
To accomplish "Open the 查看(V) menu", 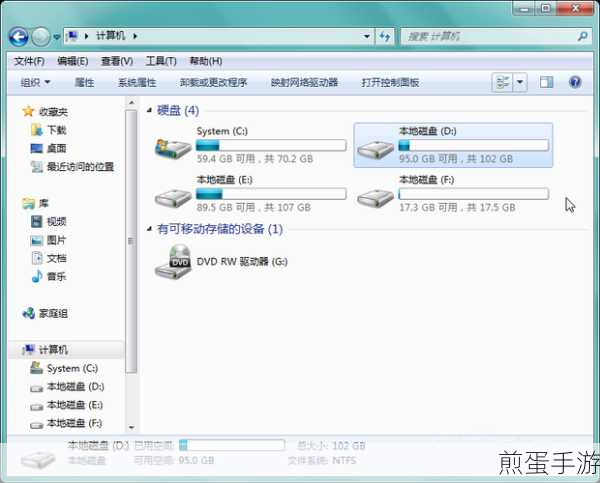I will pyautogui.click(x=117, y=61).
